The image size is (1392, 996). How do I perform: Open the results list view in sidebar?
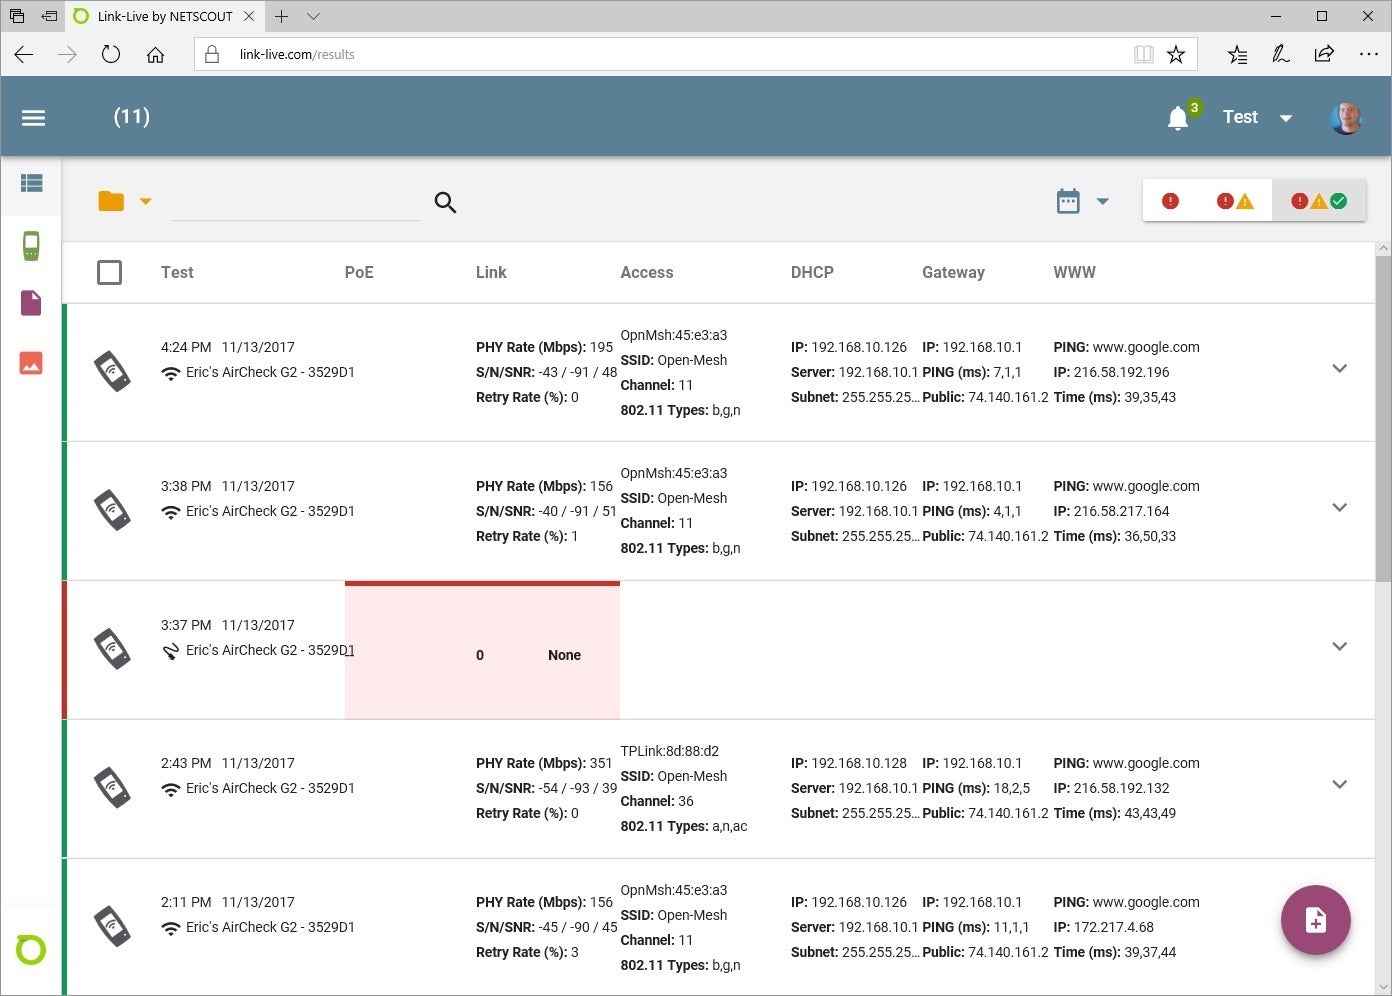coord(31,183)
